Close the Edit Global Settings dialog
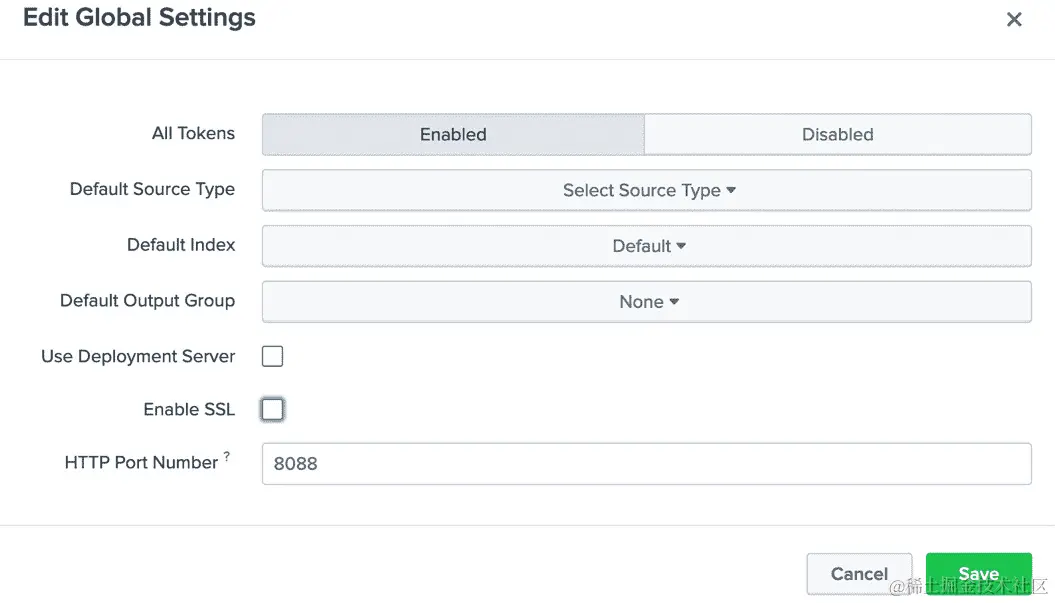 tap(1014, 19)
